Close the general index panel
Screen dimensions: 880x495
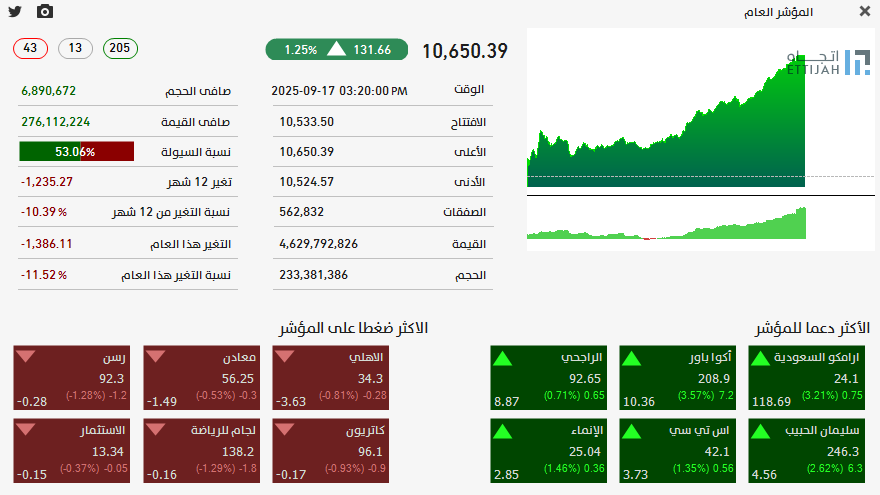[865, 11]
